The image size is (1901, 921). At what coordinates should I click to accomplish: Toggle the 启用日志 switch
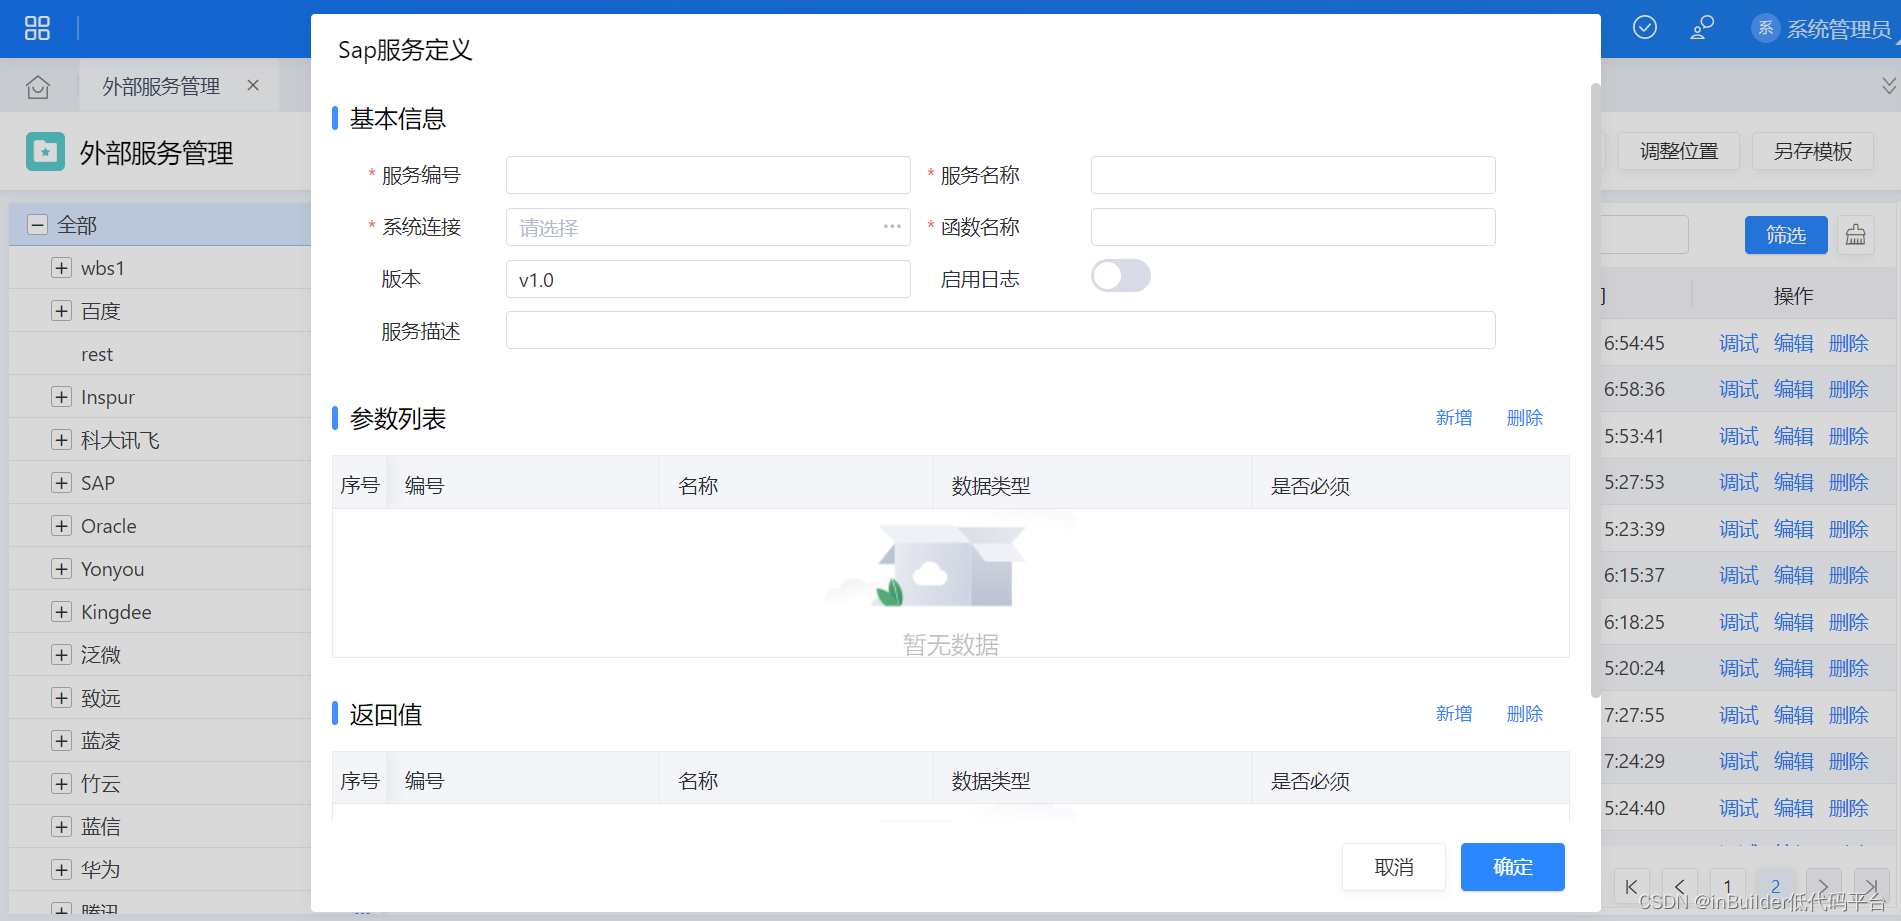pos(1121,276)
